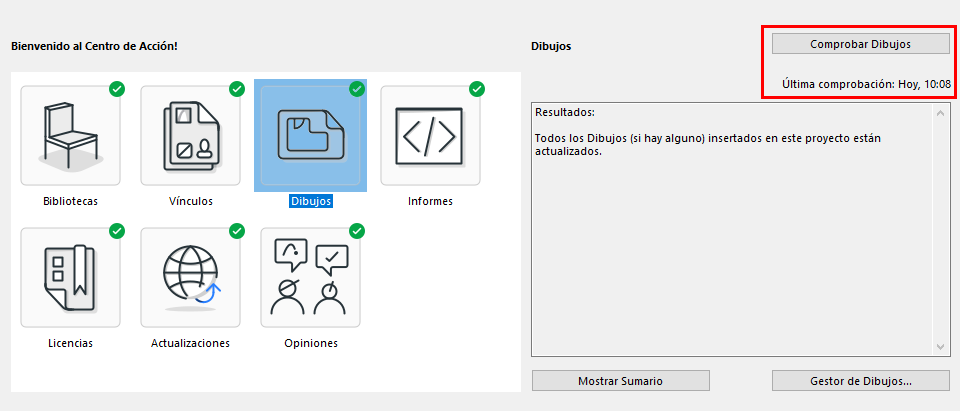Open the Licencias bookmark icon
This screenshot has height=411, width=960.
(70, 277)
